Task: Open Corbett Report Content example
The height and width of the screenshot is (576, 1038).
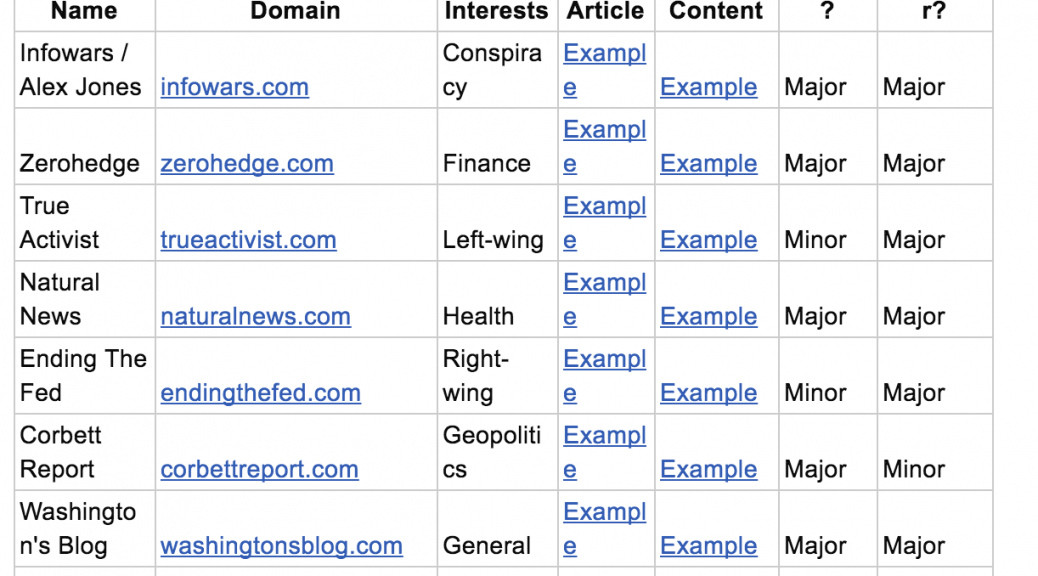Action: coord(708,469)
